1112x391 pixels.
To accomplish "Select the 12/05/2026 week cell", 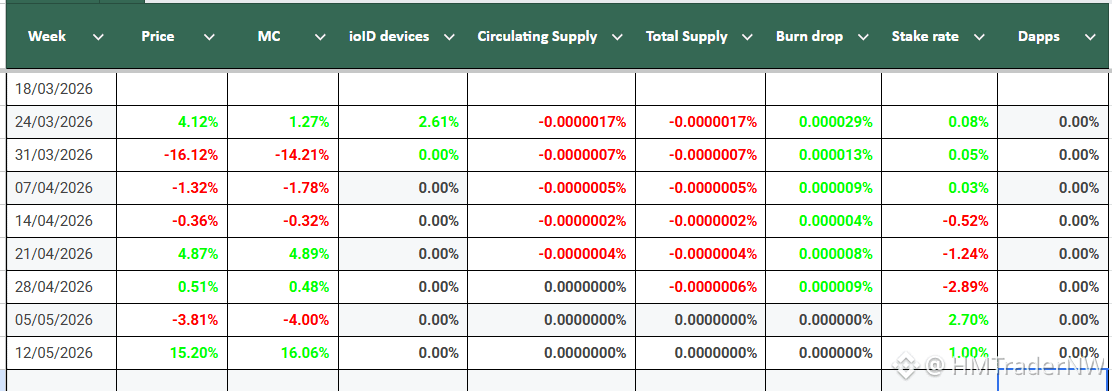I will pos(62,353).
